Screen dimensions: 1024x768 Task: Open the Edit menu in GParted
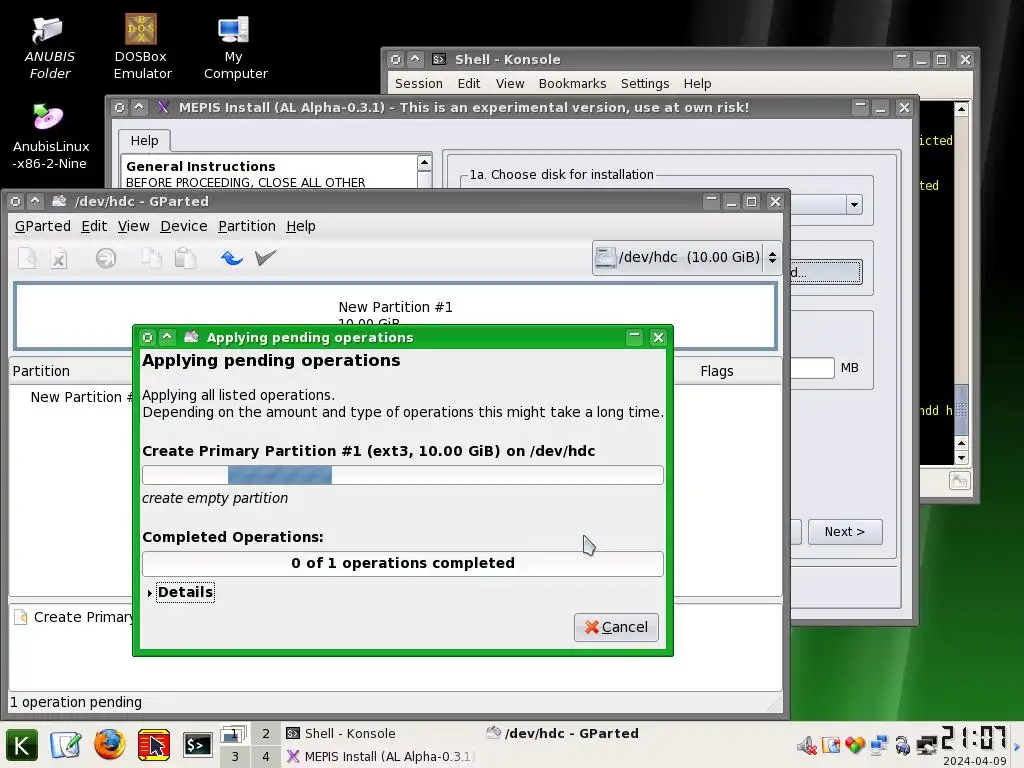click(94, 226)
